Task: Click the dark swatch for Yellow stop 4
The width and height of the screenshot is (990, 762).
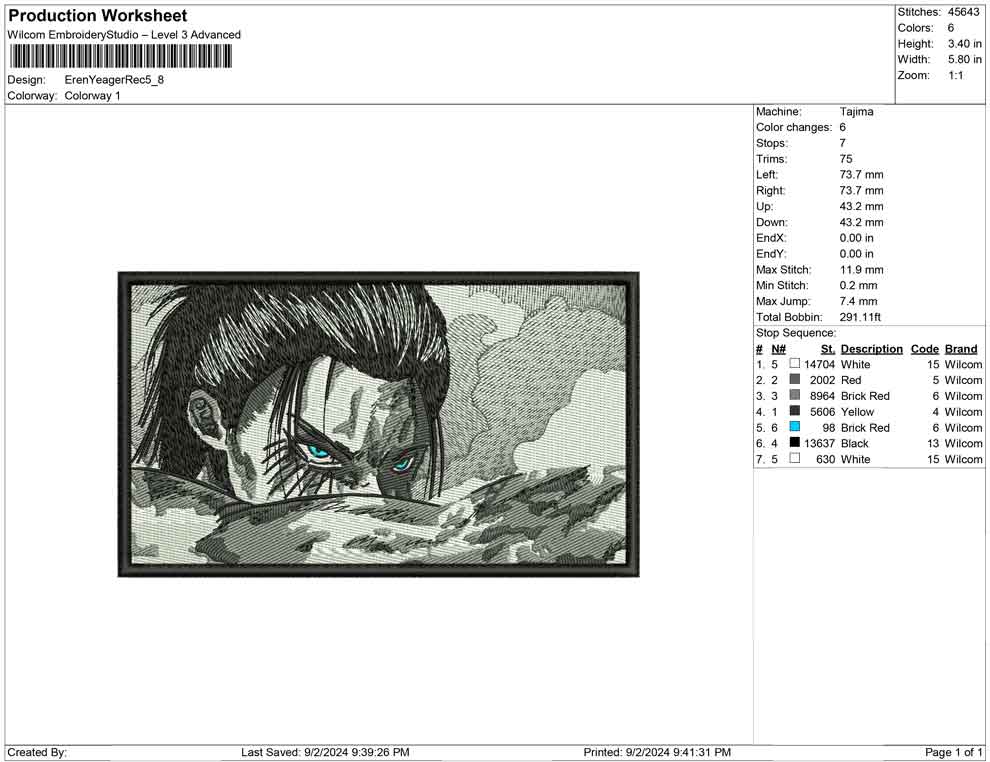Action: tap(795, 410)
